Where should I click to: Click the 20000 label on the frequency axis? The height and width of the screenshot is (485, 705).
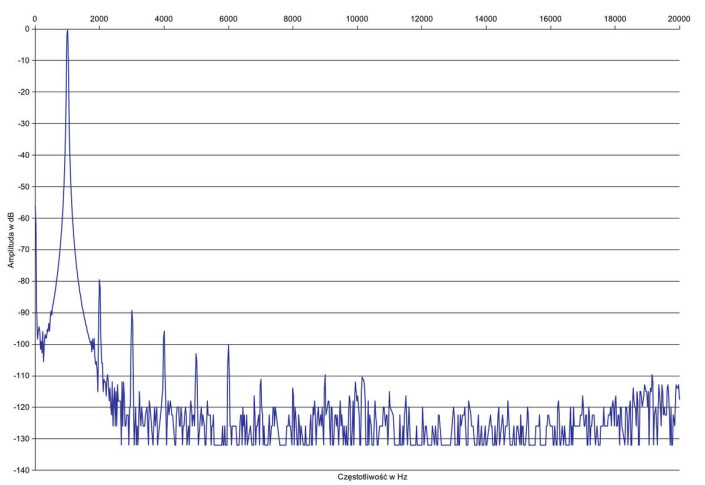pos(680,19)
